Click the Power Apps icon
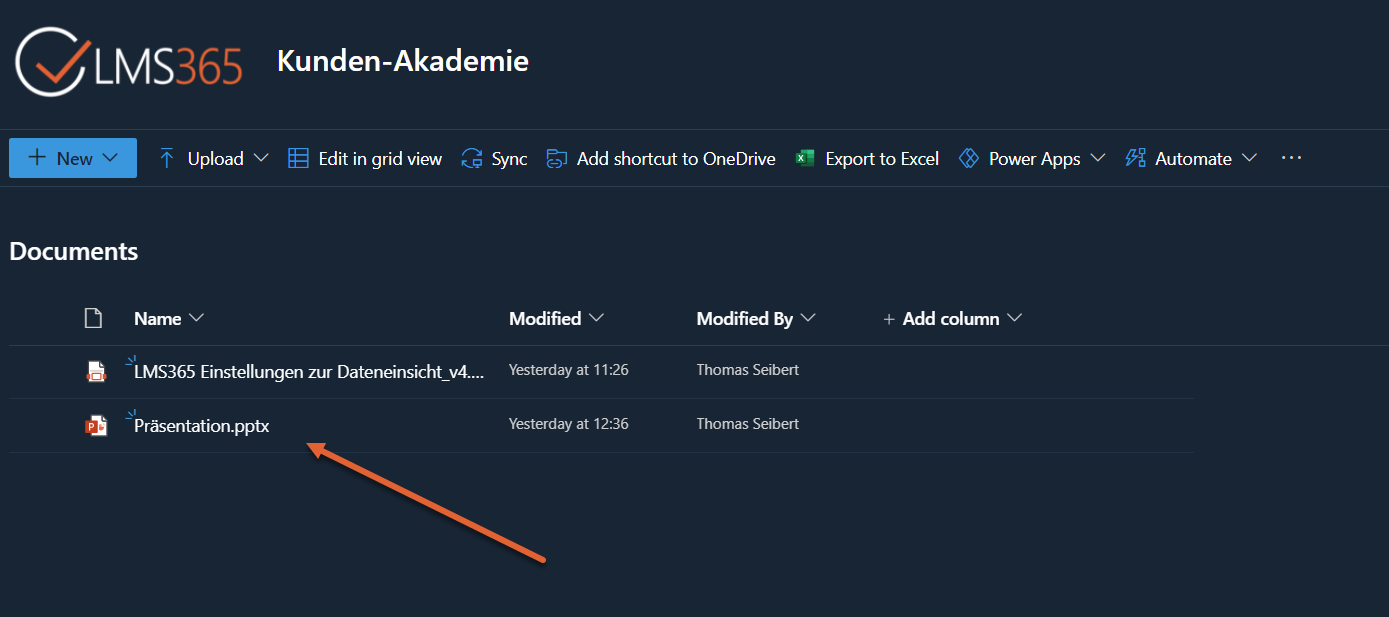Viewport: 1389px width, 617px height. point(968,158)
